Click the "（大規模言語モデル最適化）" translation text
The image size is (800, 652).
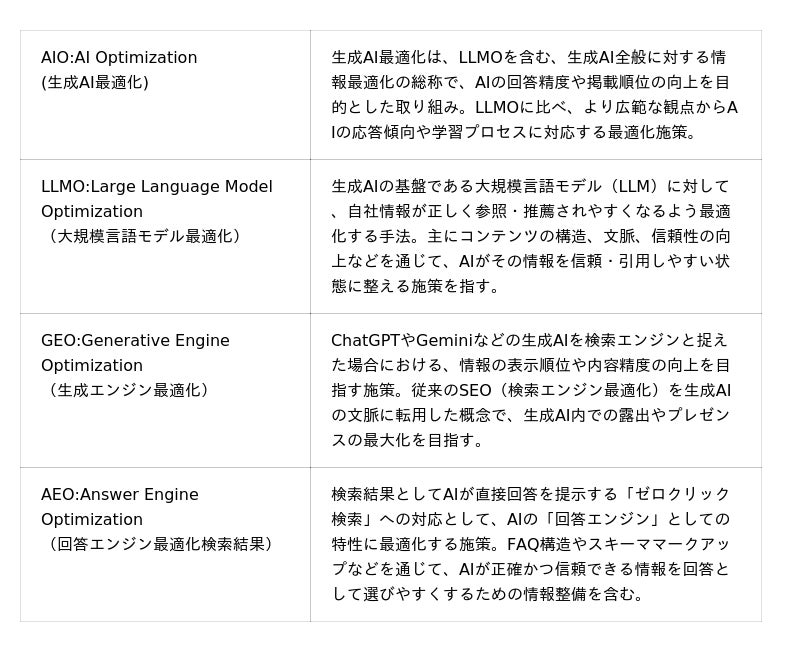pyautogui.click(x=141, y=237)
